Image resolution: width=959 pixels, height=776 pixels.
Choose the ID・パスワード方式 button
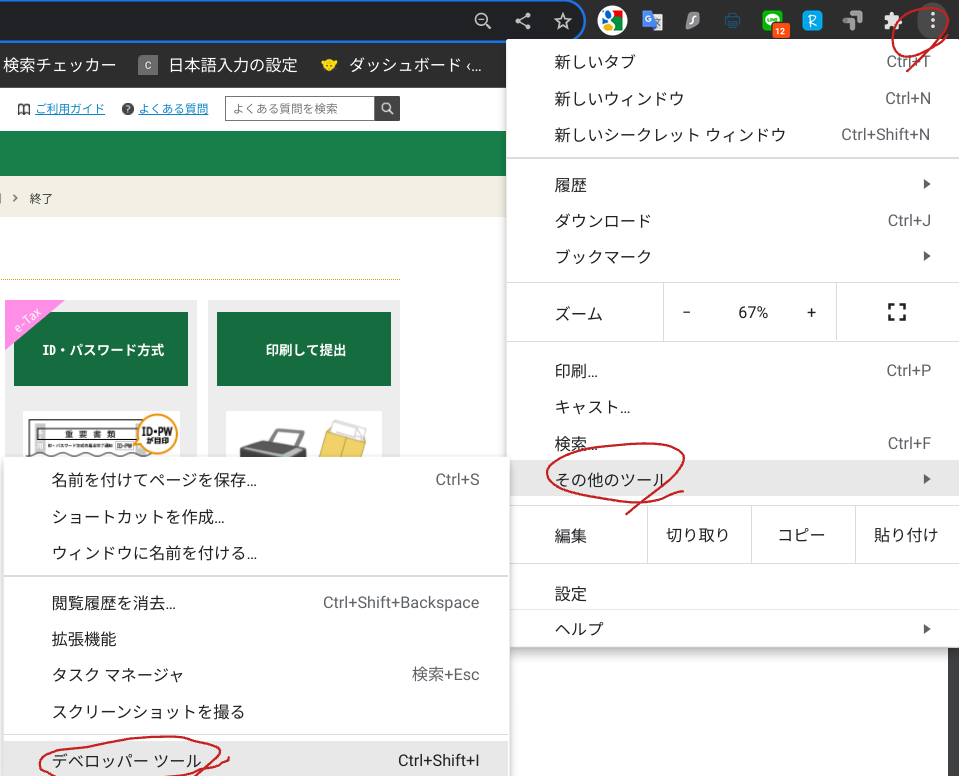click(x=101, y=349)
